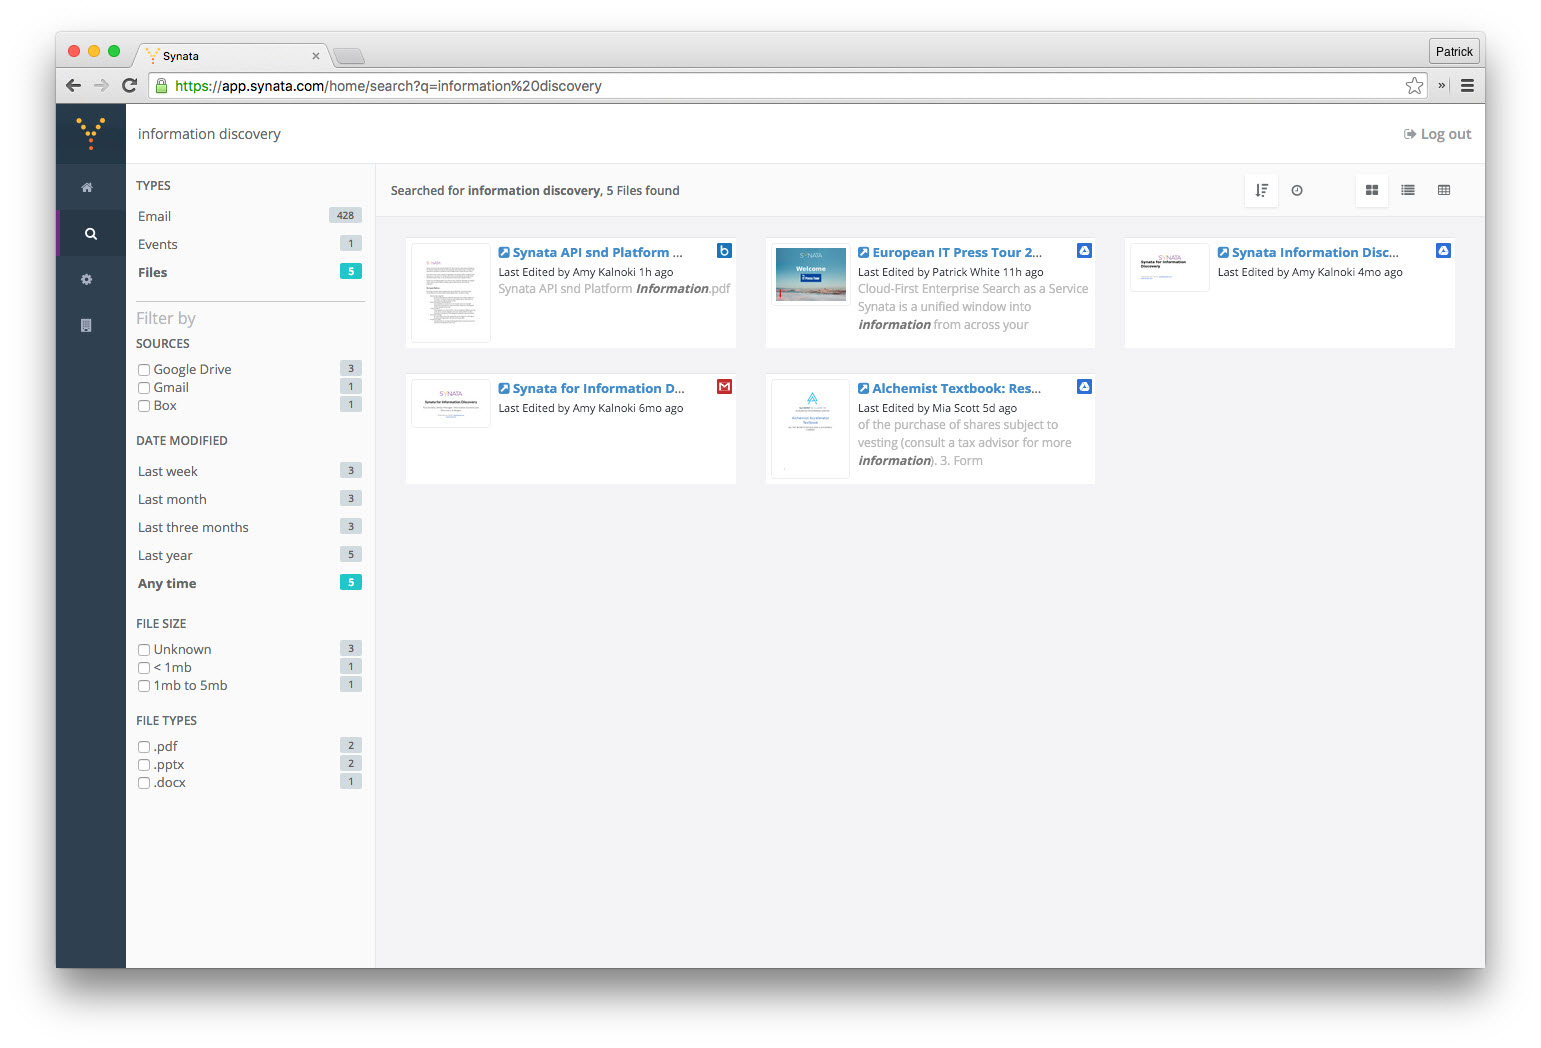This screenshot has height=1048, width=1541.
Task: Open the European IT Press Tour file
Action: tap(956, 252)
